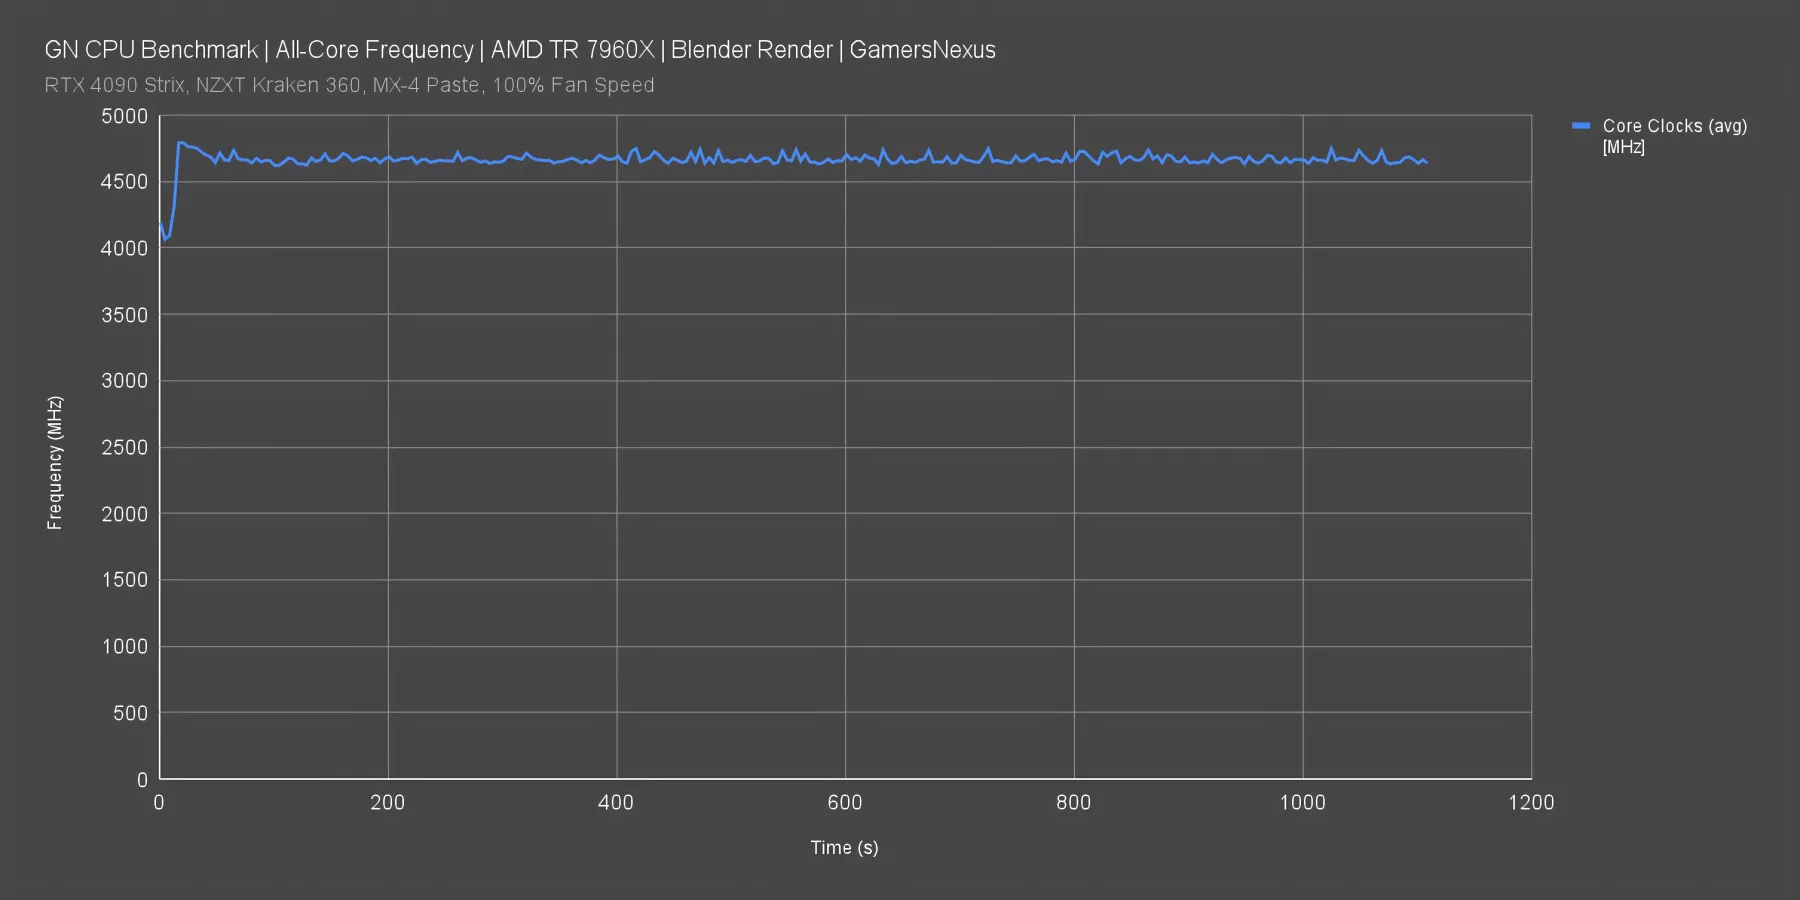
Task: Select the 800 label on the time axis
Action: click(1073, 802)
